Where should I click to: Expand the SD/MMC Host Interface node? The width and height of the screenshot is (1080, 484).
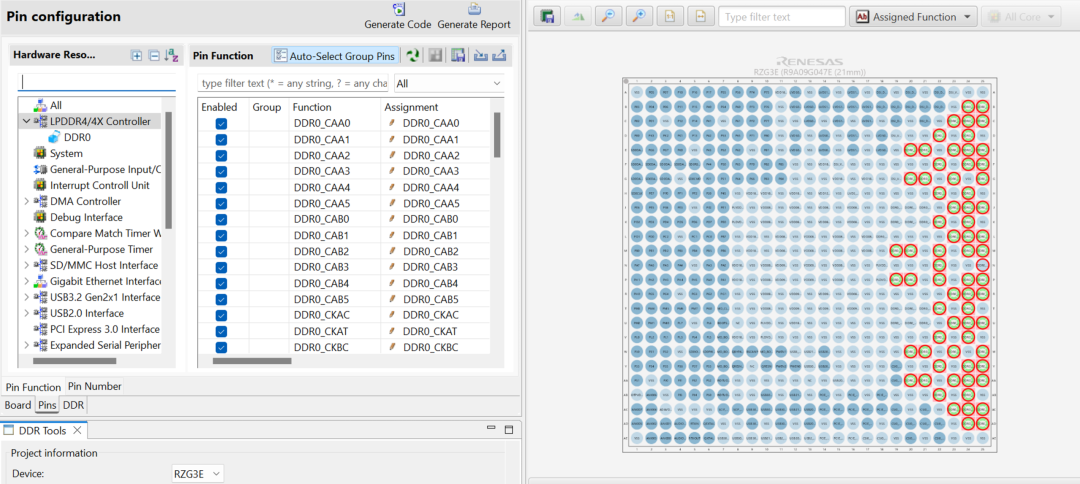coord(26,265)
